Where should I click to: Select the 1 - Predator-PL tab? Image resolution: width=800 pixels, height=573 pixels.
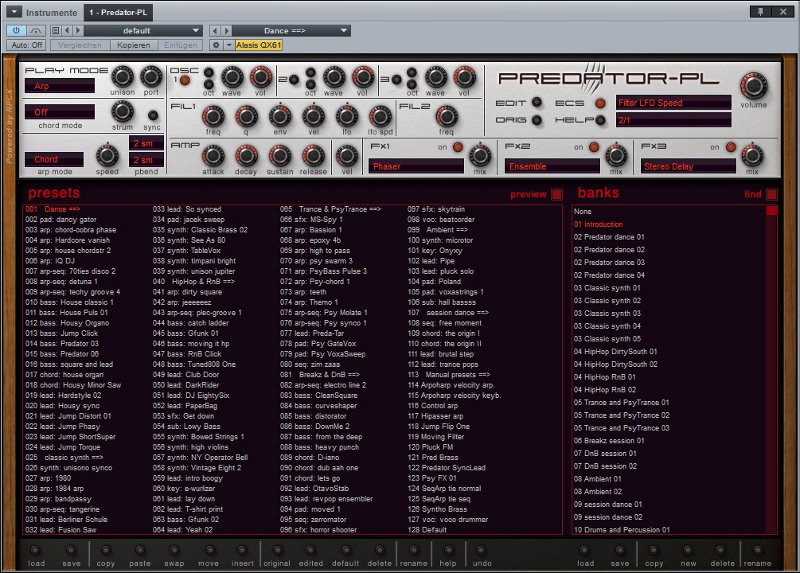click(118, 12)
